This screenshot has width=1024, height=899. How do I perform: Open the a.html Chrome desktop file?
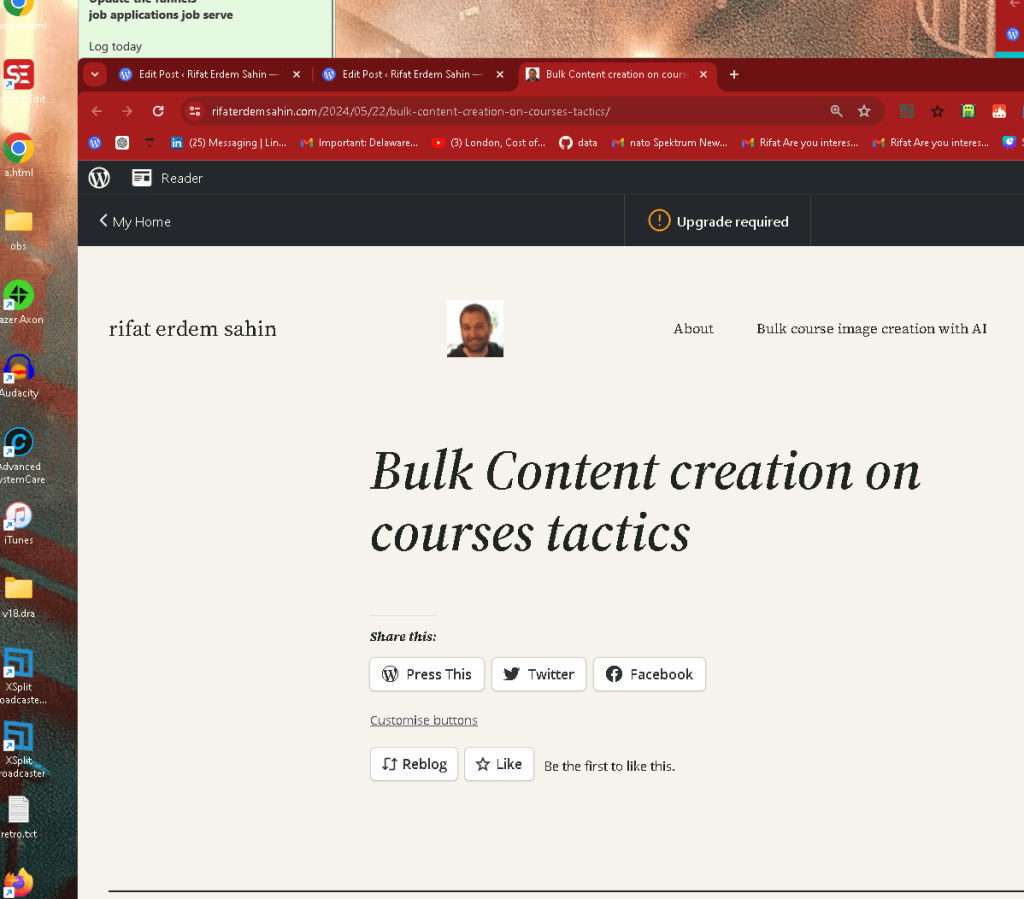pos(18,155)
